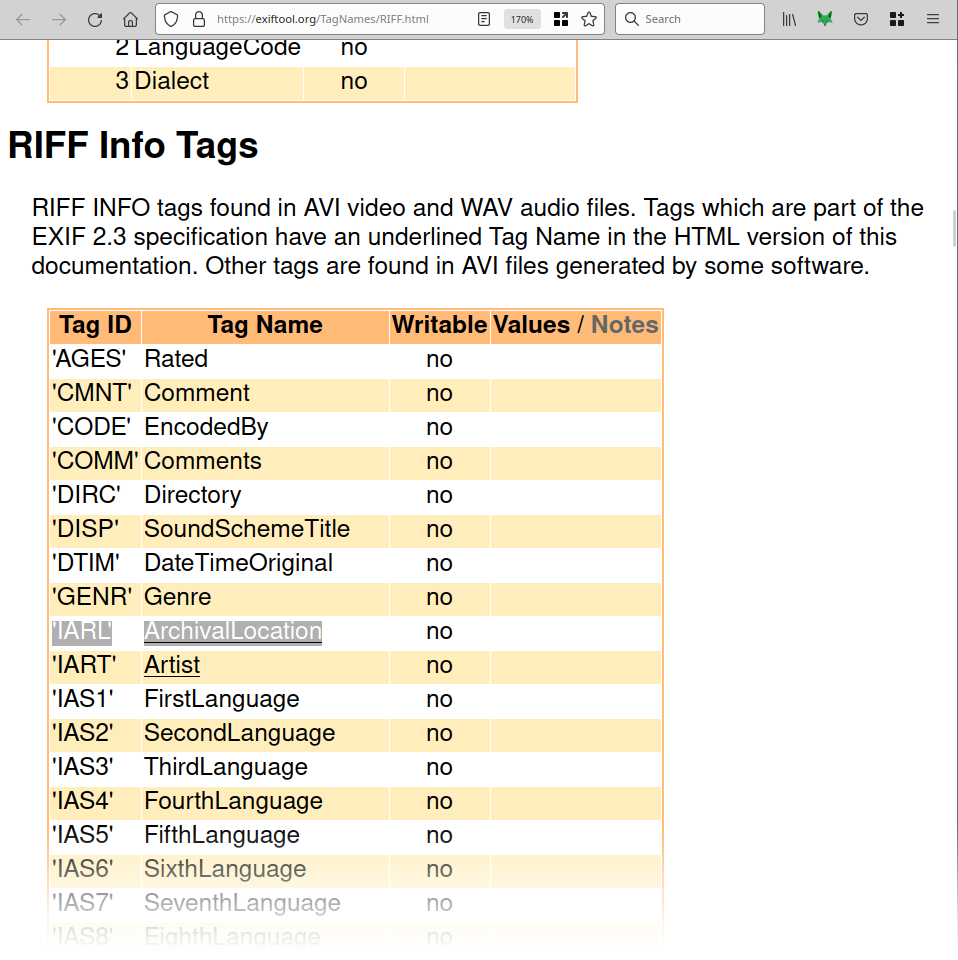Screen dimensions: 958x960
Task: Click the vertical page scrollbar thumb
Action: pos(954,228)
